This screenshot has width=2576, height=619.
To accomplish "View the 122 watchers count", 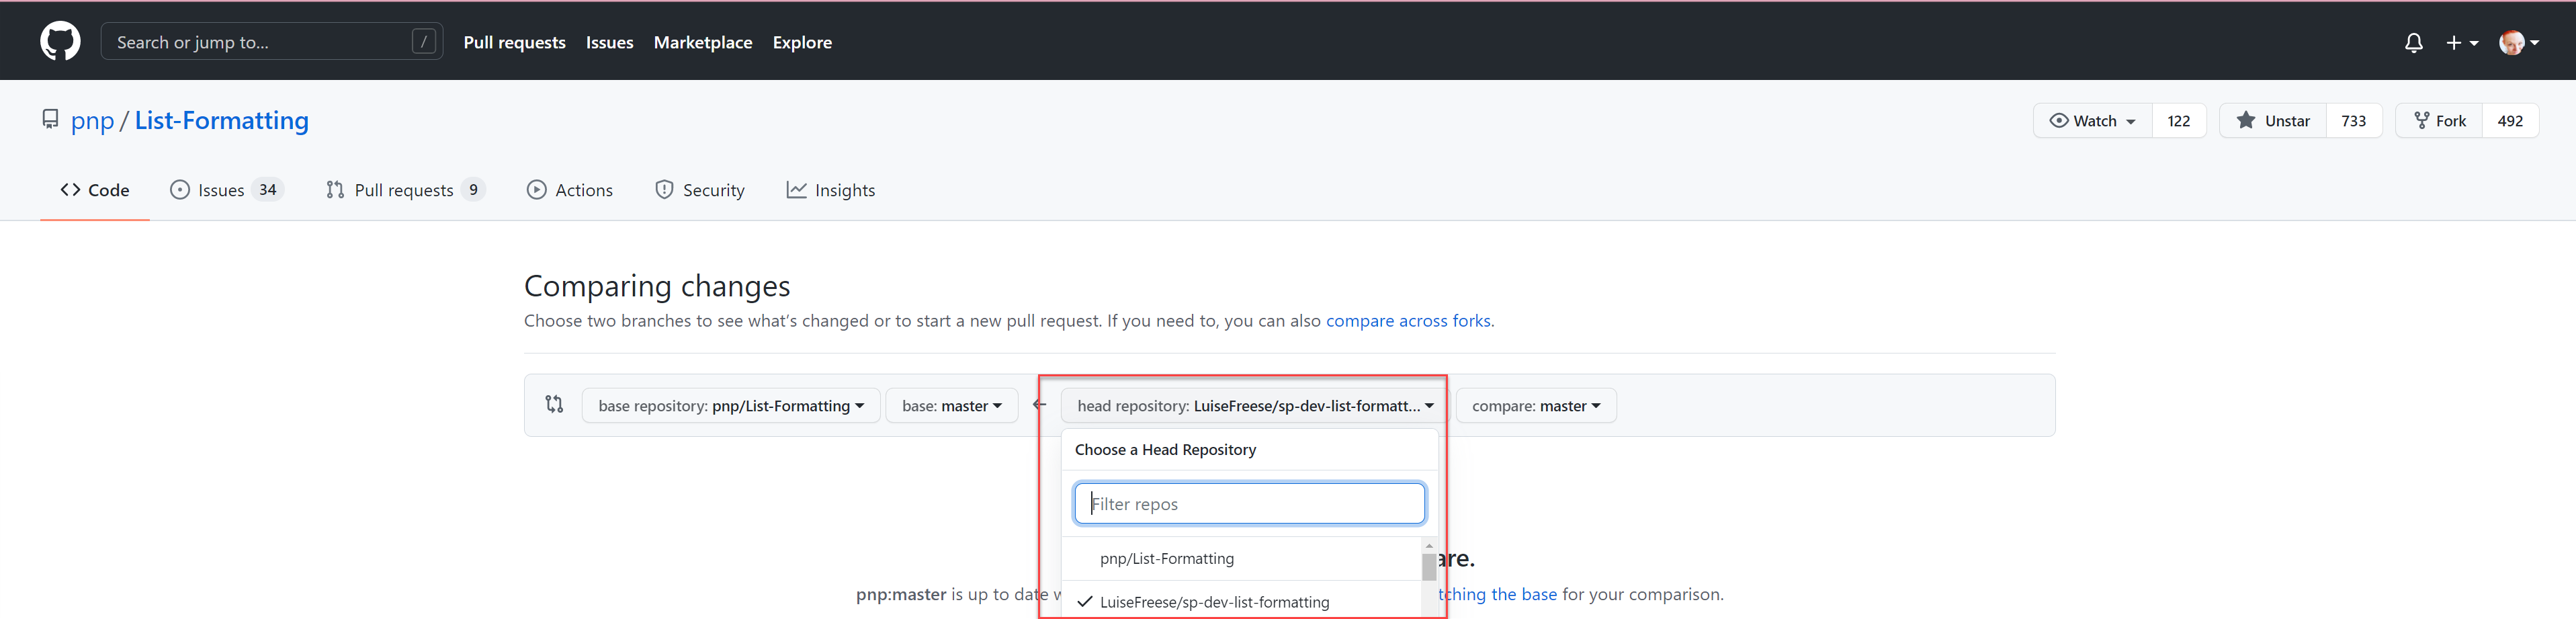I will pos(2178,121).
